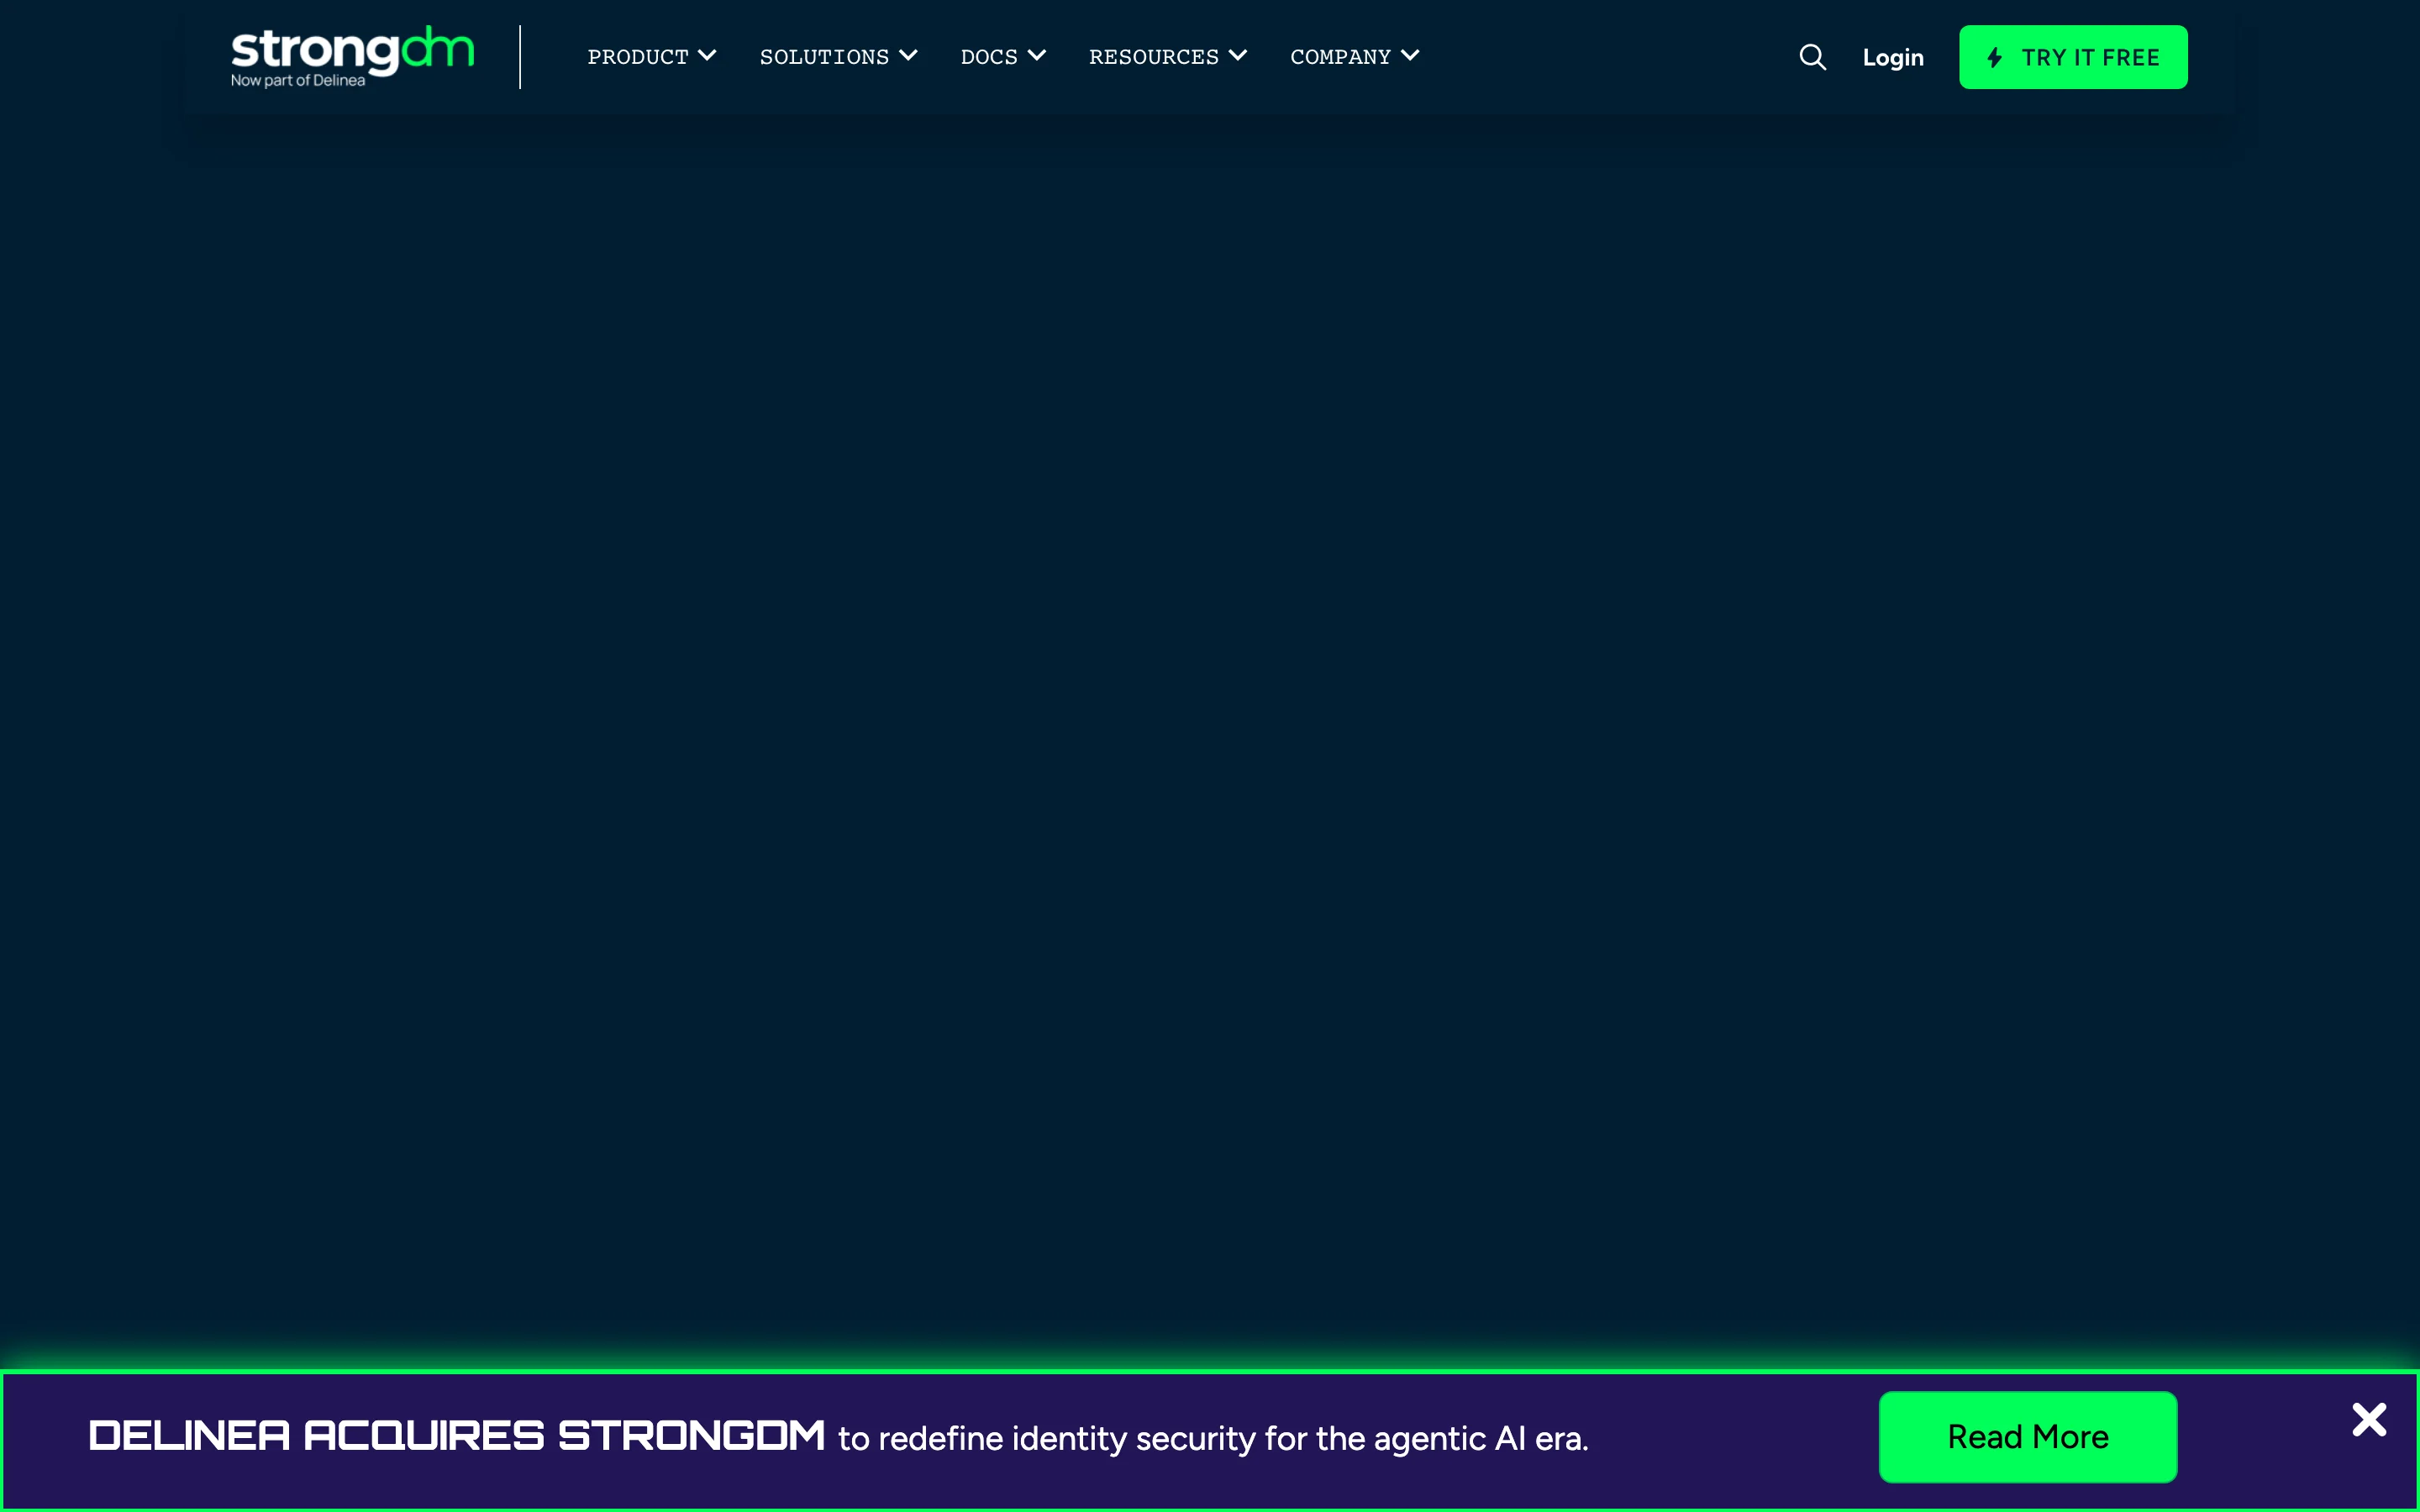Dismiss the announcement banner with the X
Image resolution: width=2420 pixels, height=1512 pixels.
[2368, 1419]
